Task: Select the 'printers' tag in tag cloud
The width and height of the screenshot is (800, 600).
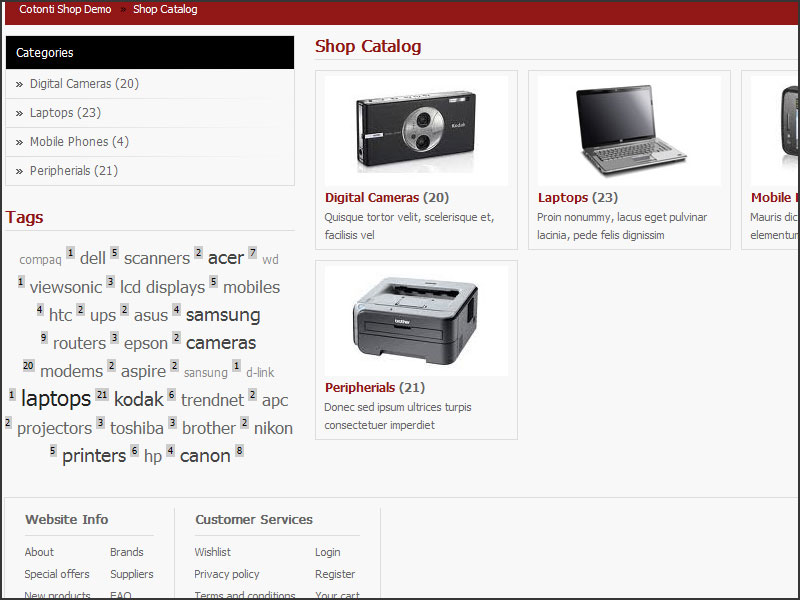Action: [x=94, y=457]
